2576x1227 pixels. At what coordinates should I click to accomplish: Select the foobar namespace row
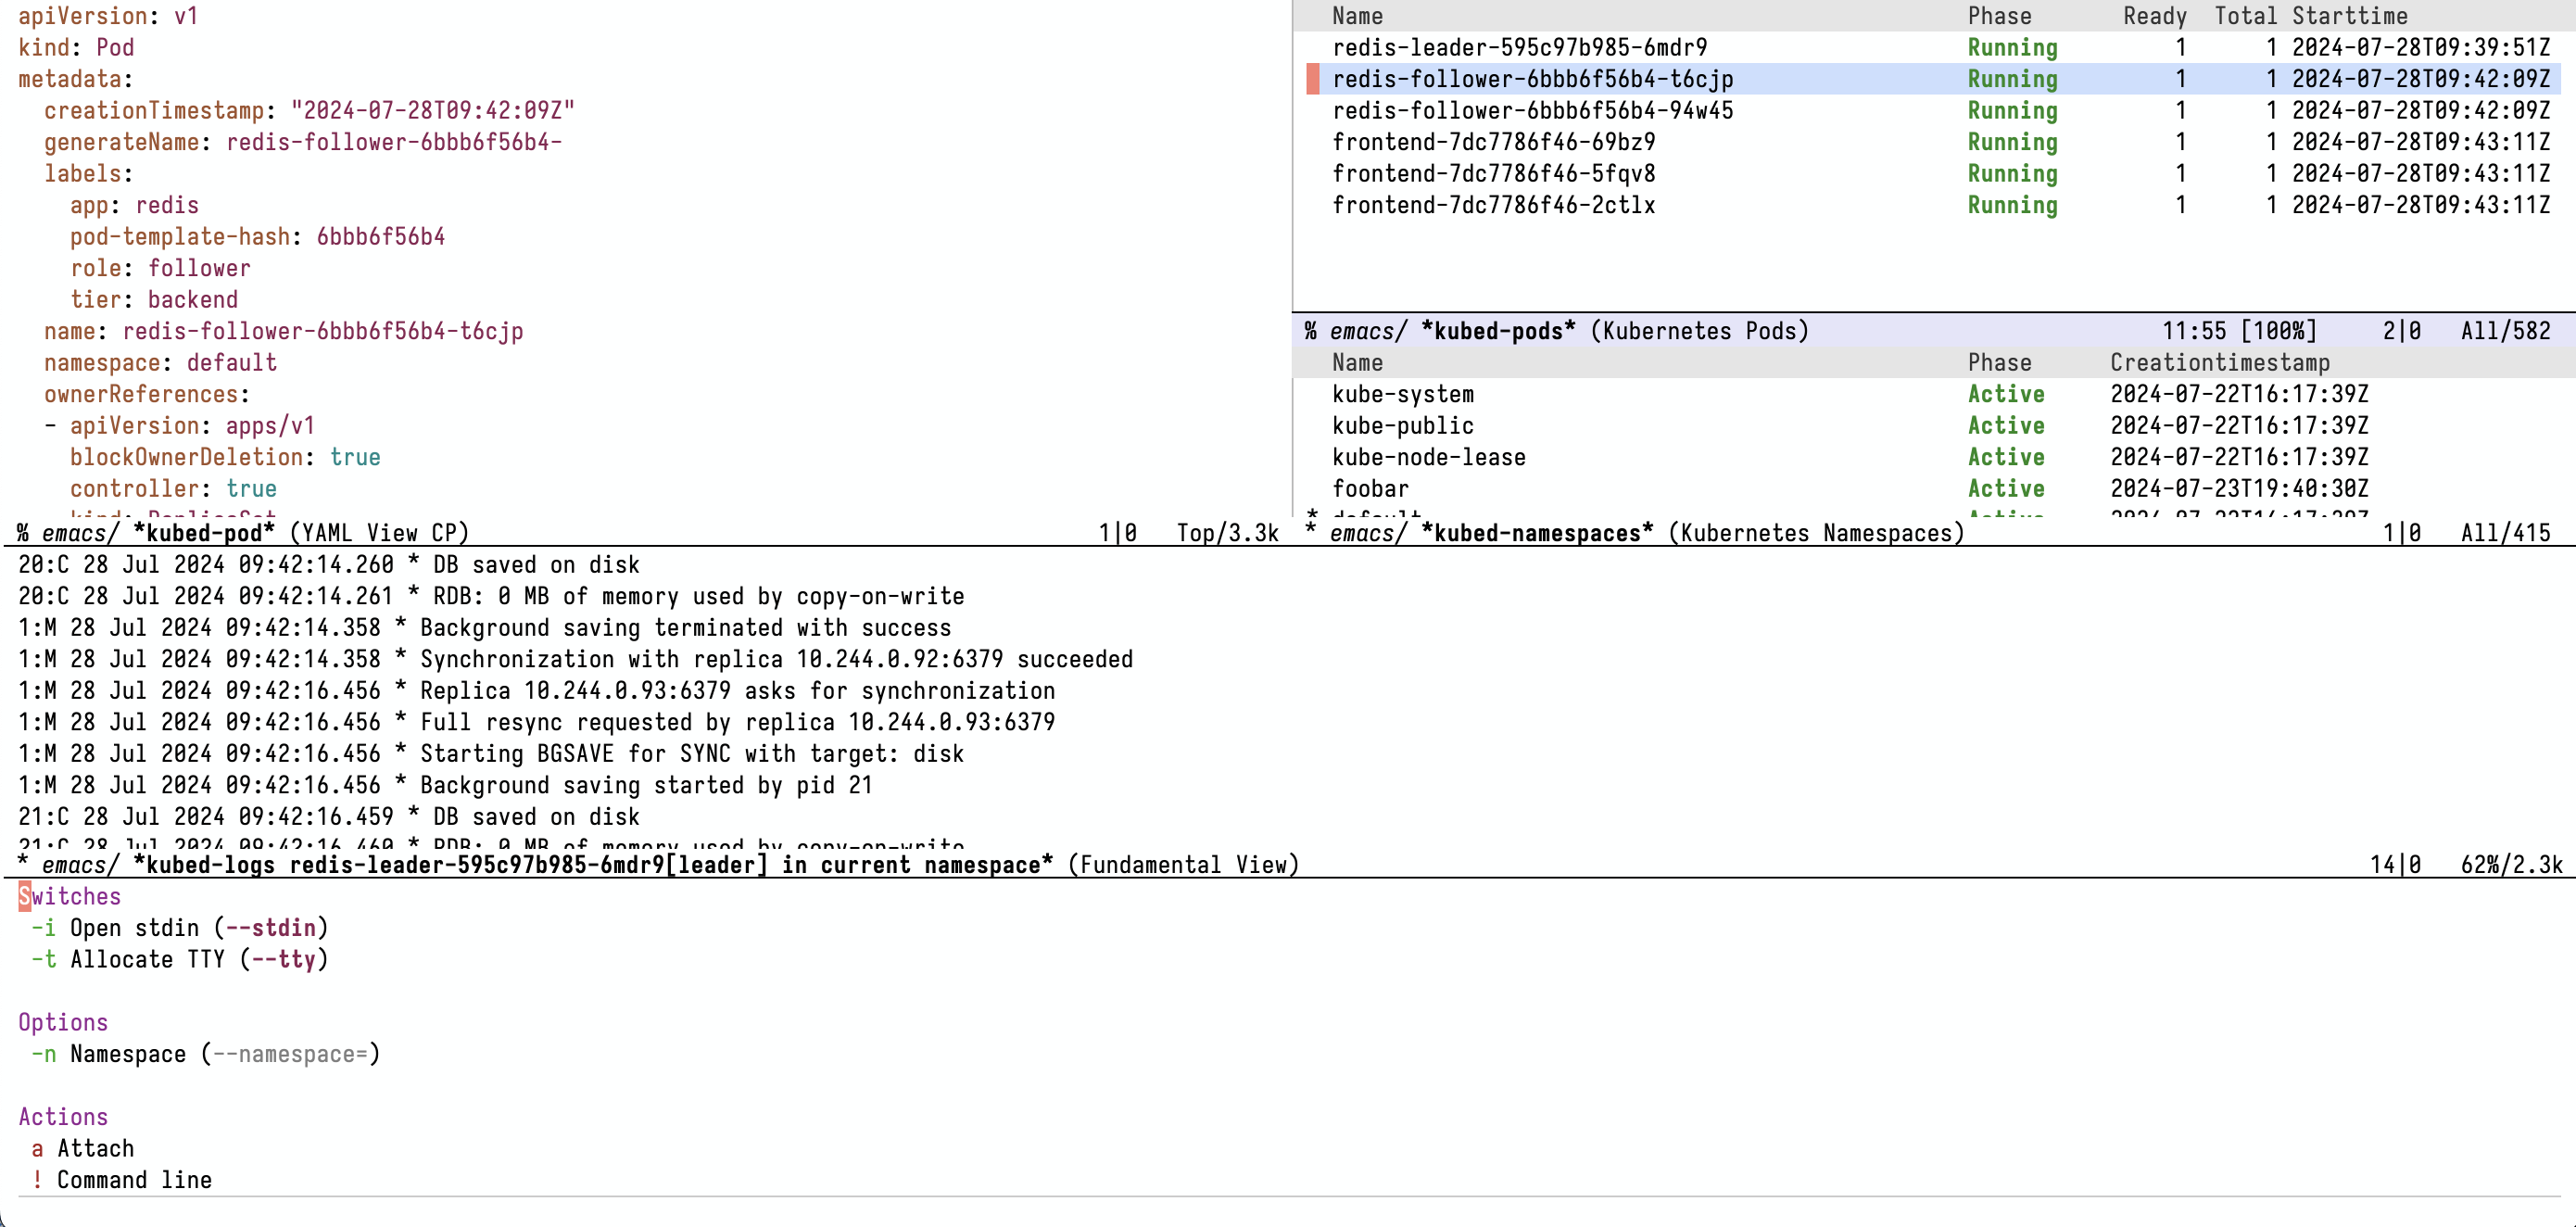(x=1370, y=488)
